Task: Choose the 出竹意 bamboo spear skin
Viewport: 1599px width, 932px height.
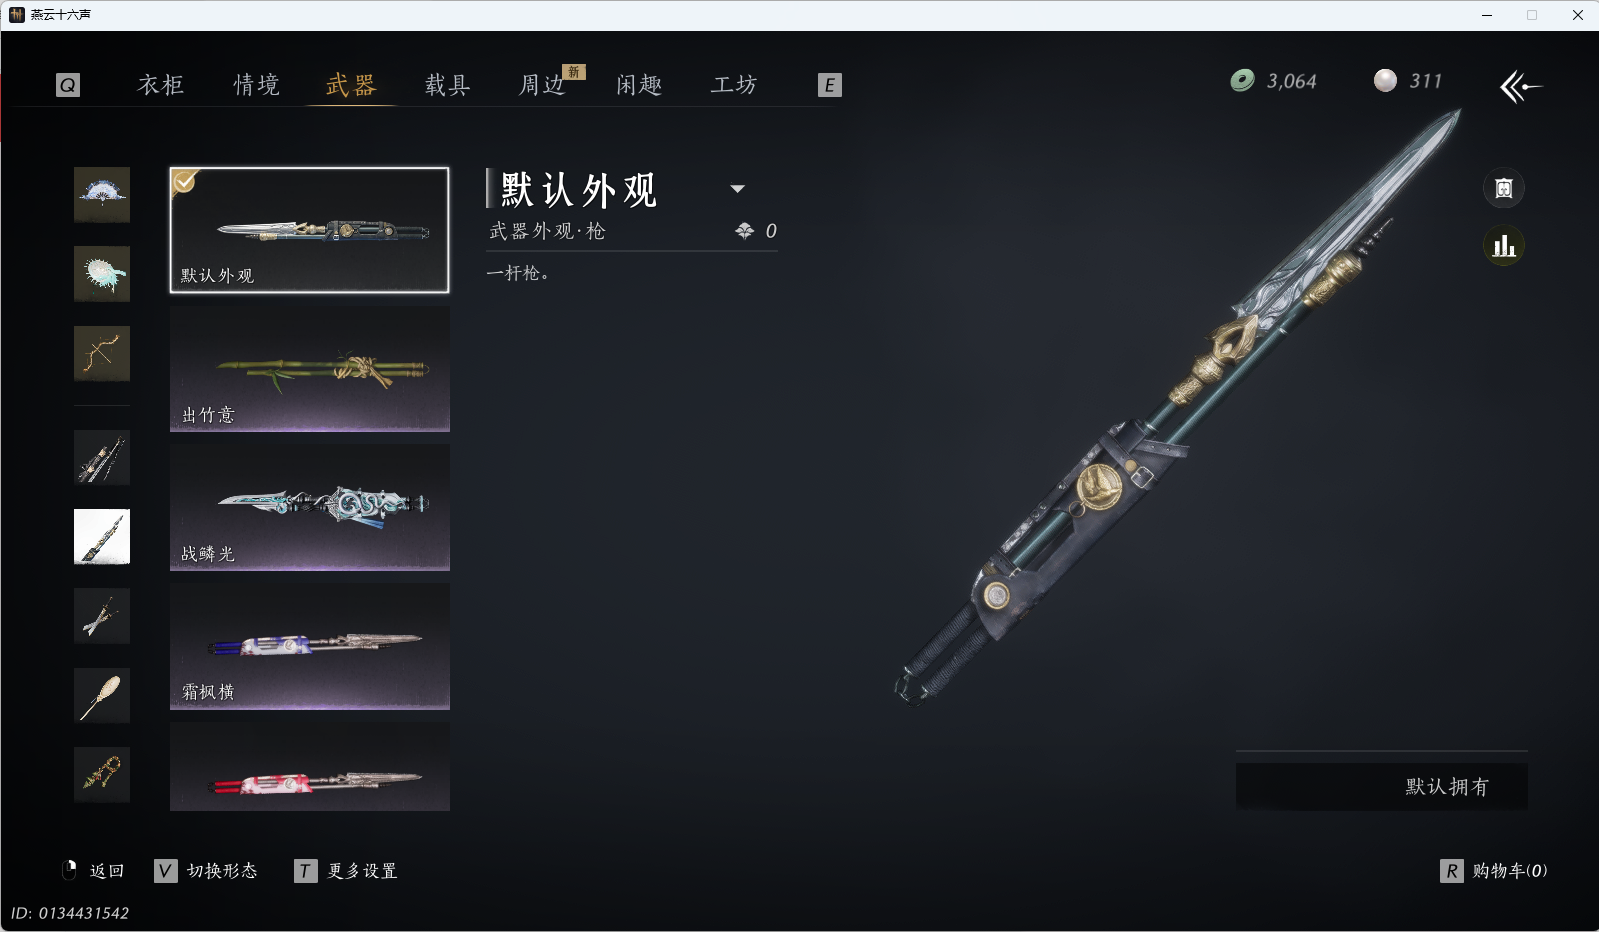Action: [310, 369]
